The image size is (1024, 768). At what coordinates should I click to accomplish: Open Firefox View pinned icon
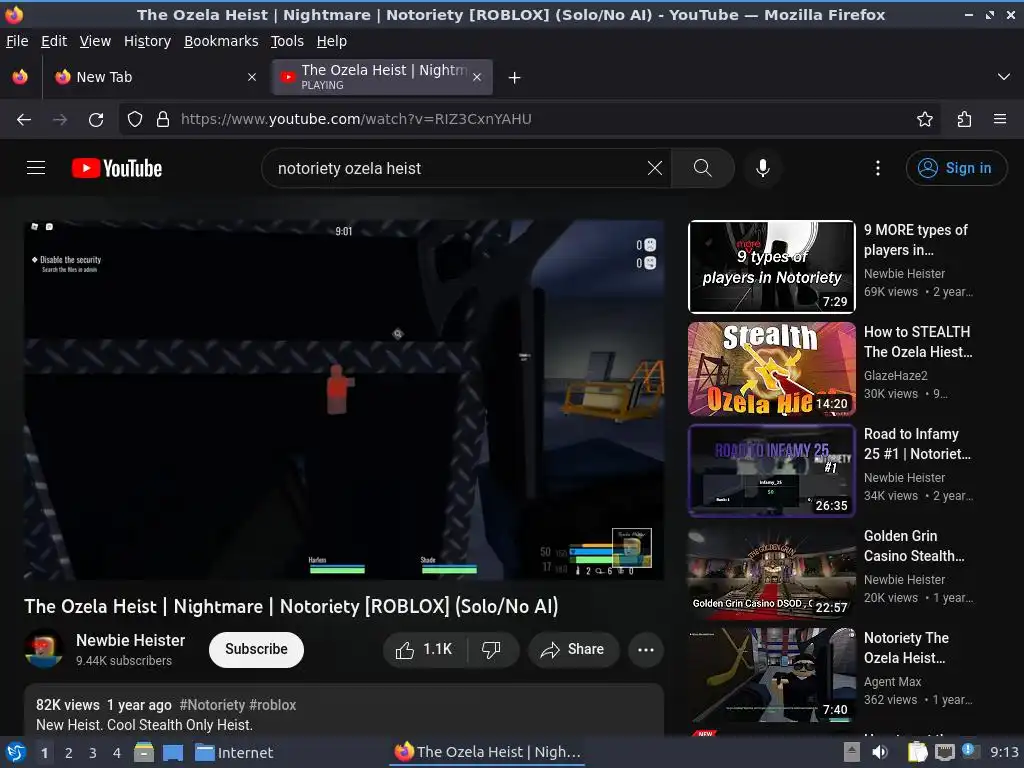coord(20,77)
